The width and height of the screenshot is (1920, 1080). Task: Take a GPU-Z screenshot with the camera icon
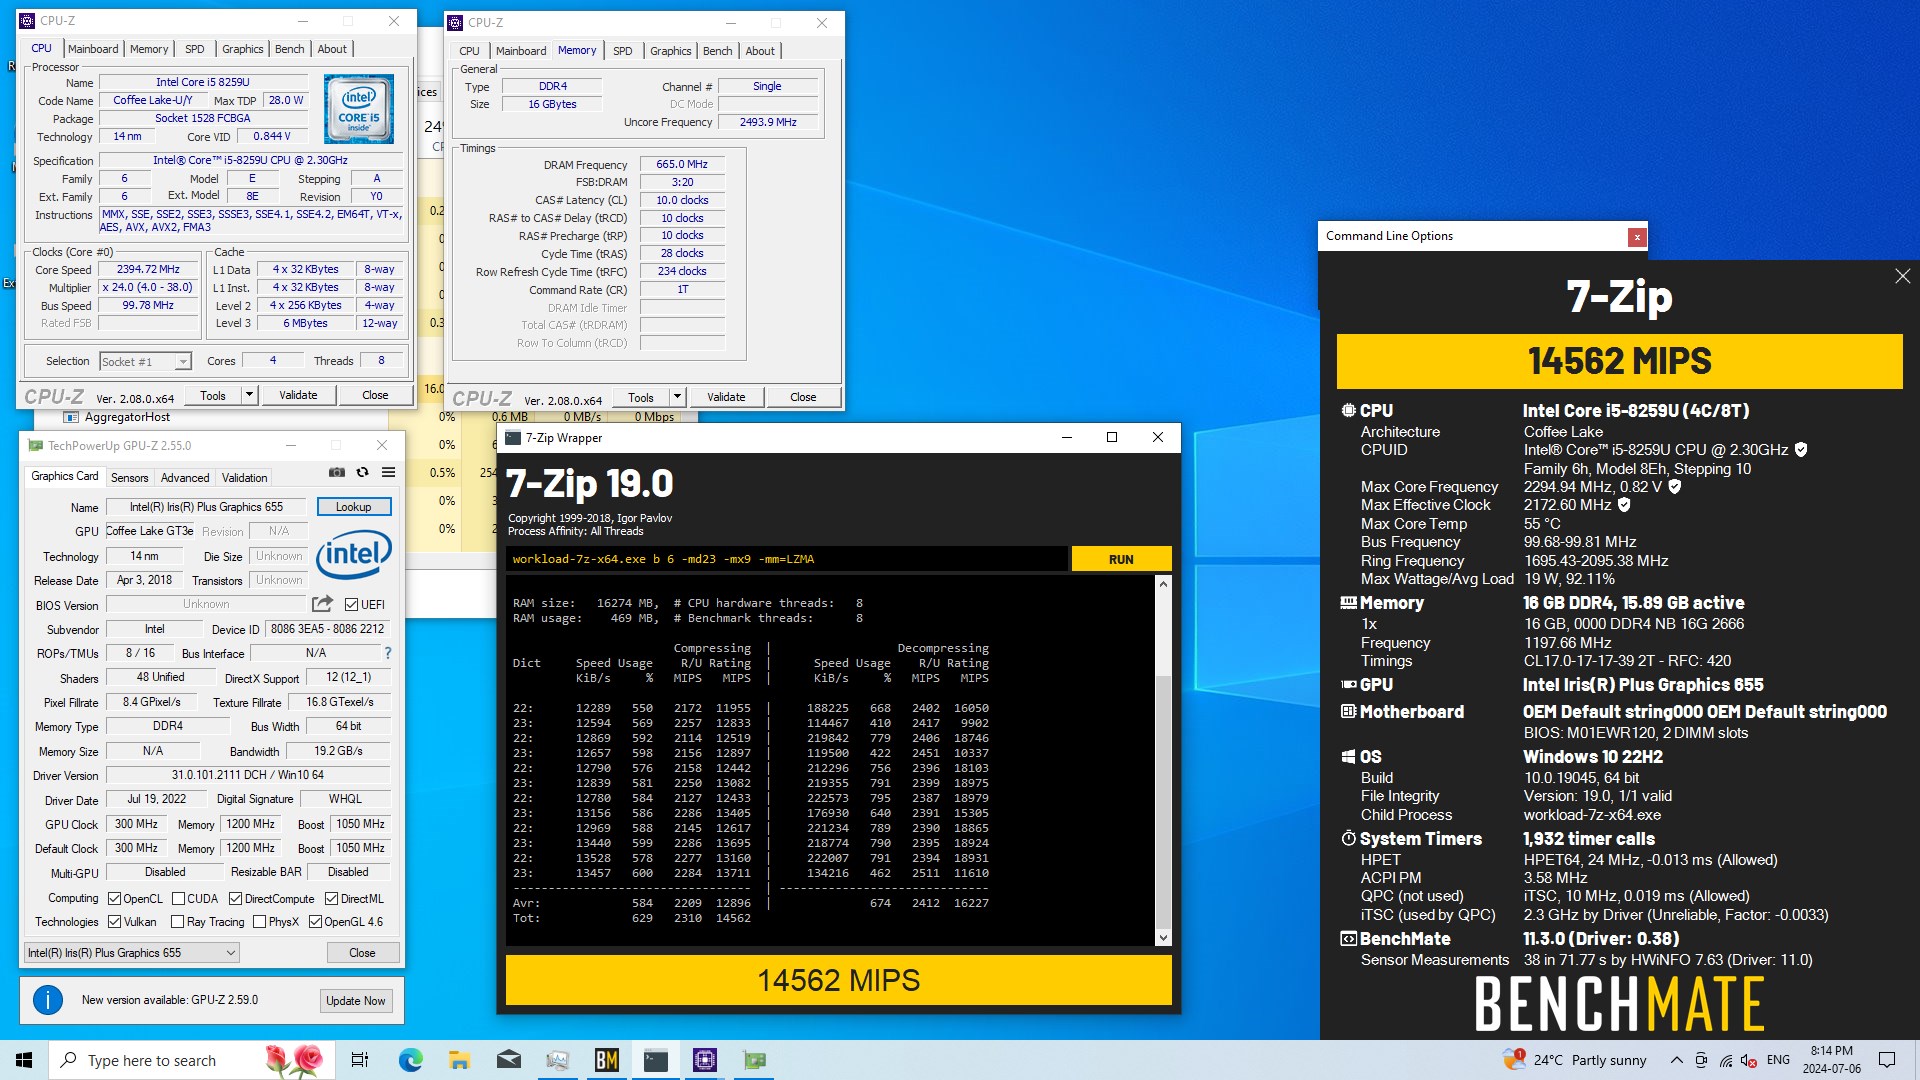[x=337, y=472]
